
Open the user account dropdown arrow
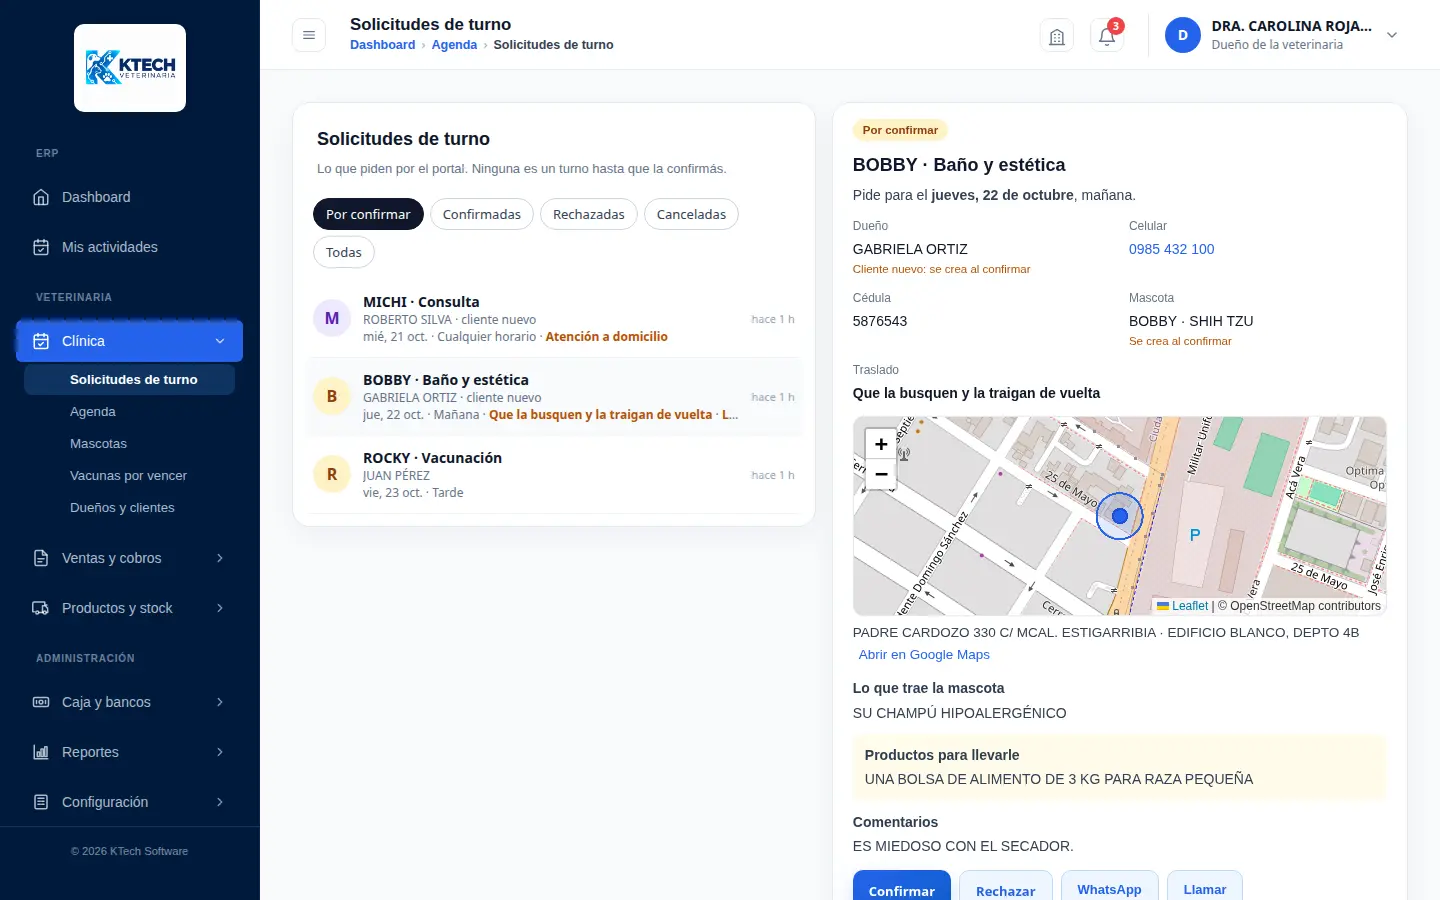coord(1392,35)
